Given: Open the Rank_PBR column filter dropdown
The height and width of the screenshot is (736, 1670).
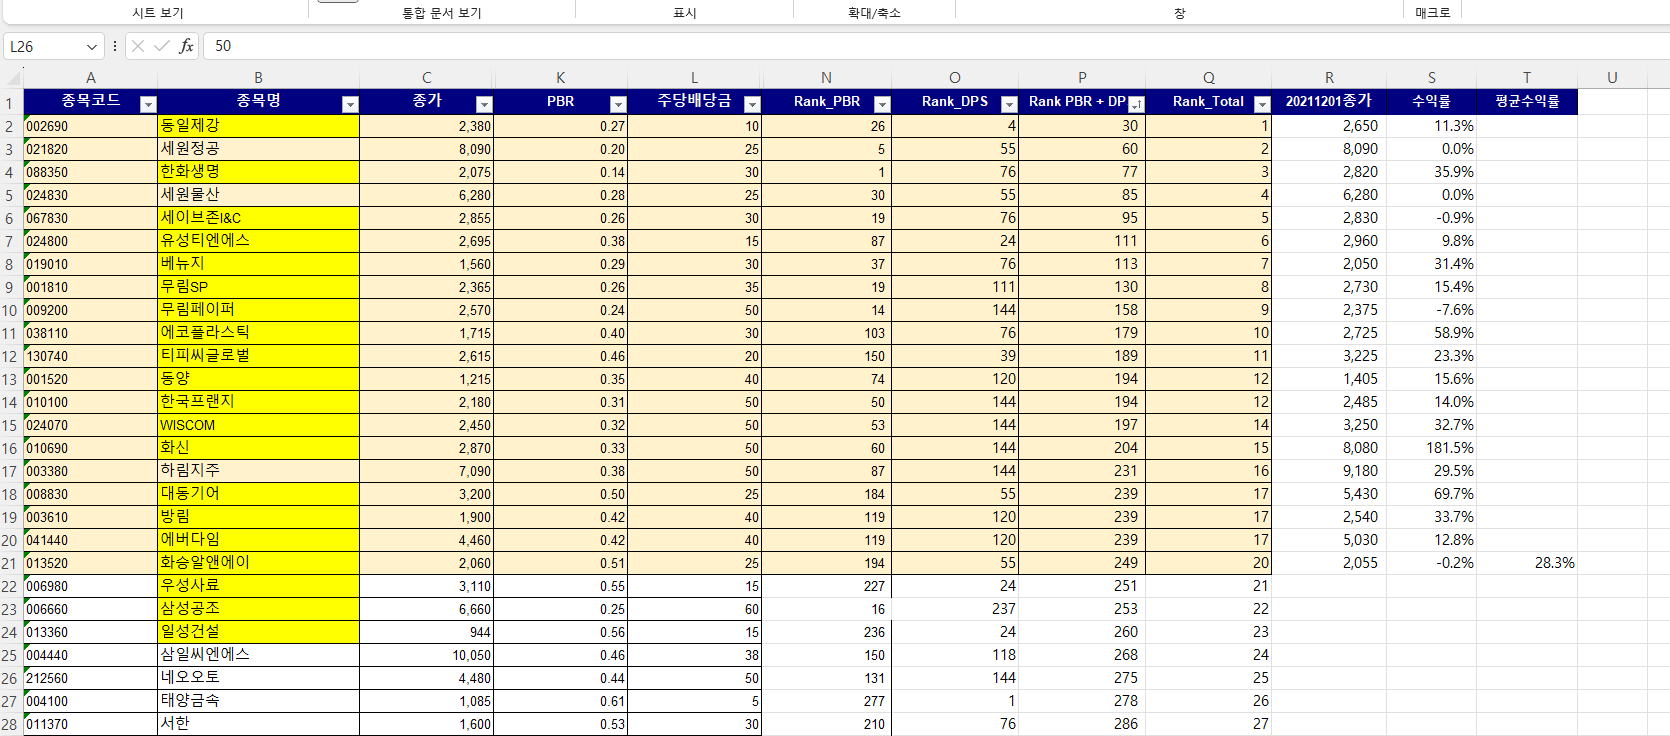Looking at the screenshot, I should click(x=882, y=104).
